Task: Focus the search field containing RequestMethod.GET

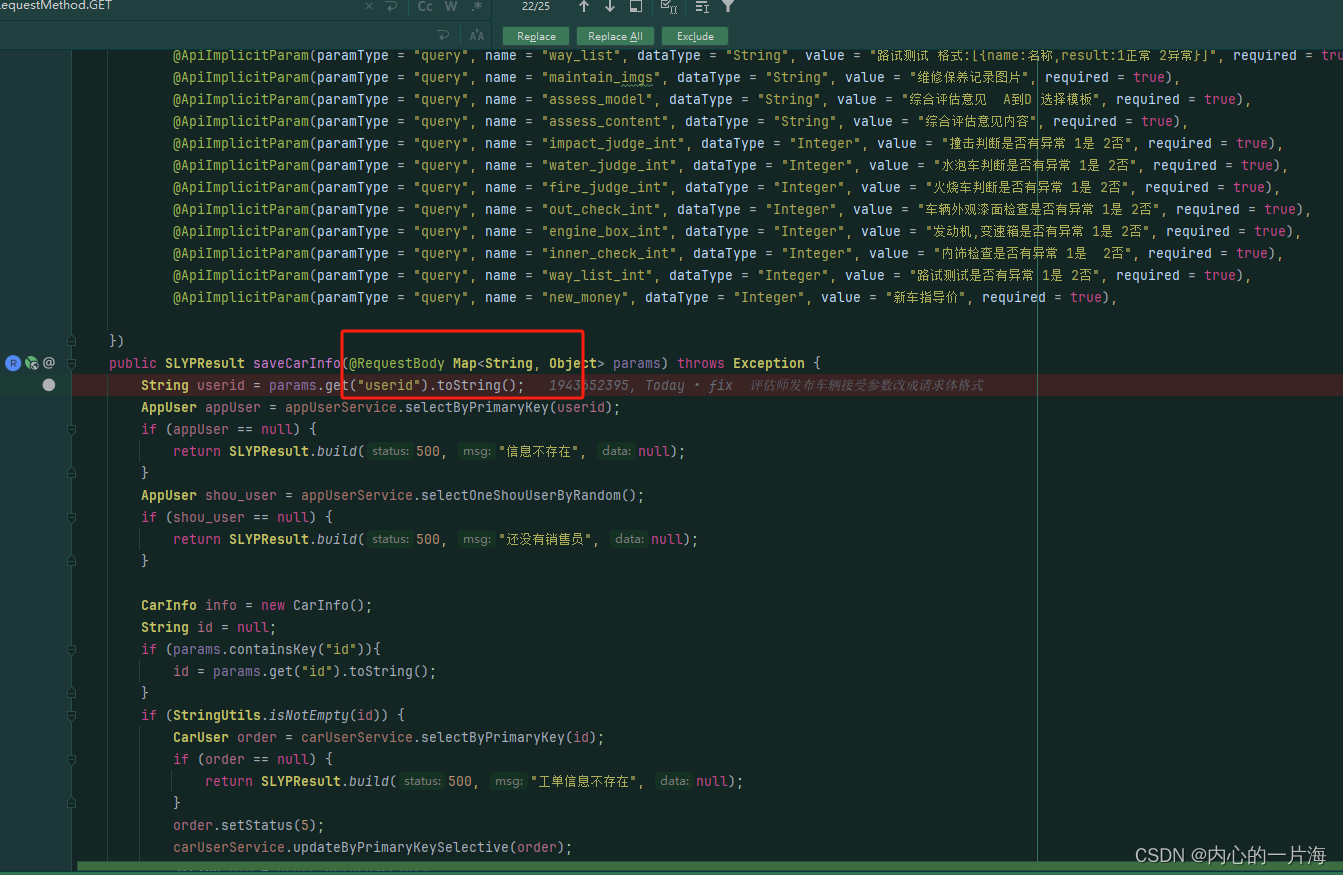Action: pos(180,6)
